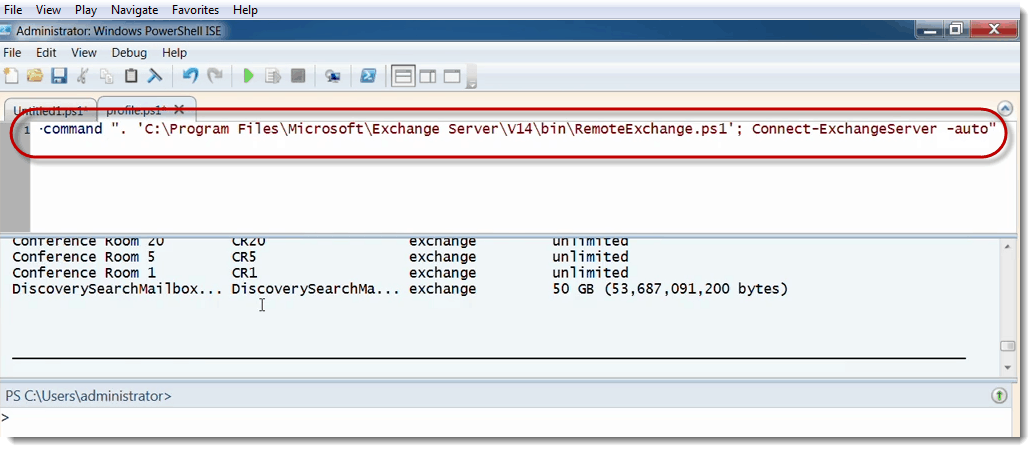Undo with the blue arrow icon
Viewport: 1035px width, 452px height.
coord(191,77)
